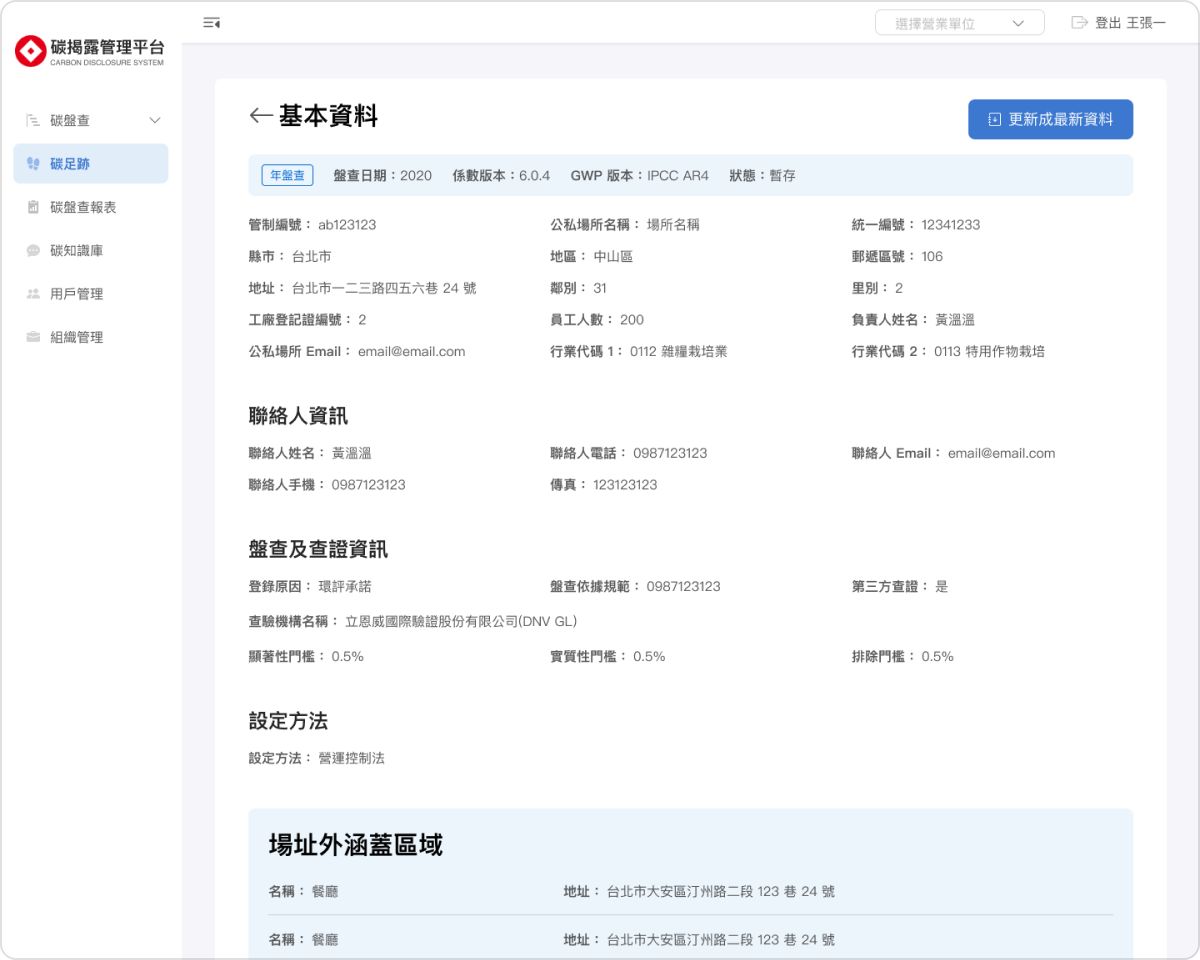
Task: Click the 公私場所 Email value email@email.com
Action: coord(412,352)
